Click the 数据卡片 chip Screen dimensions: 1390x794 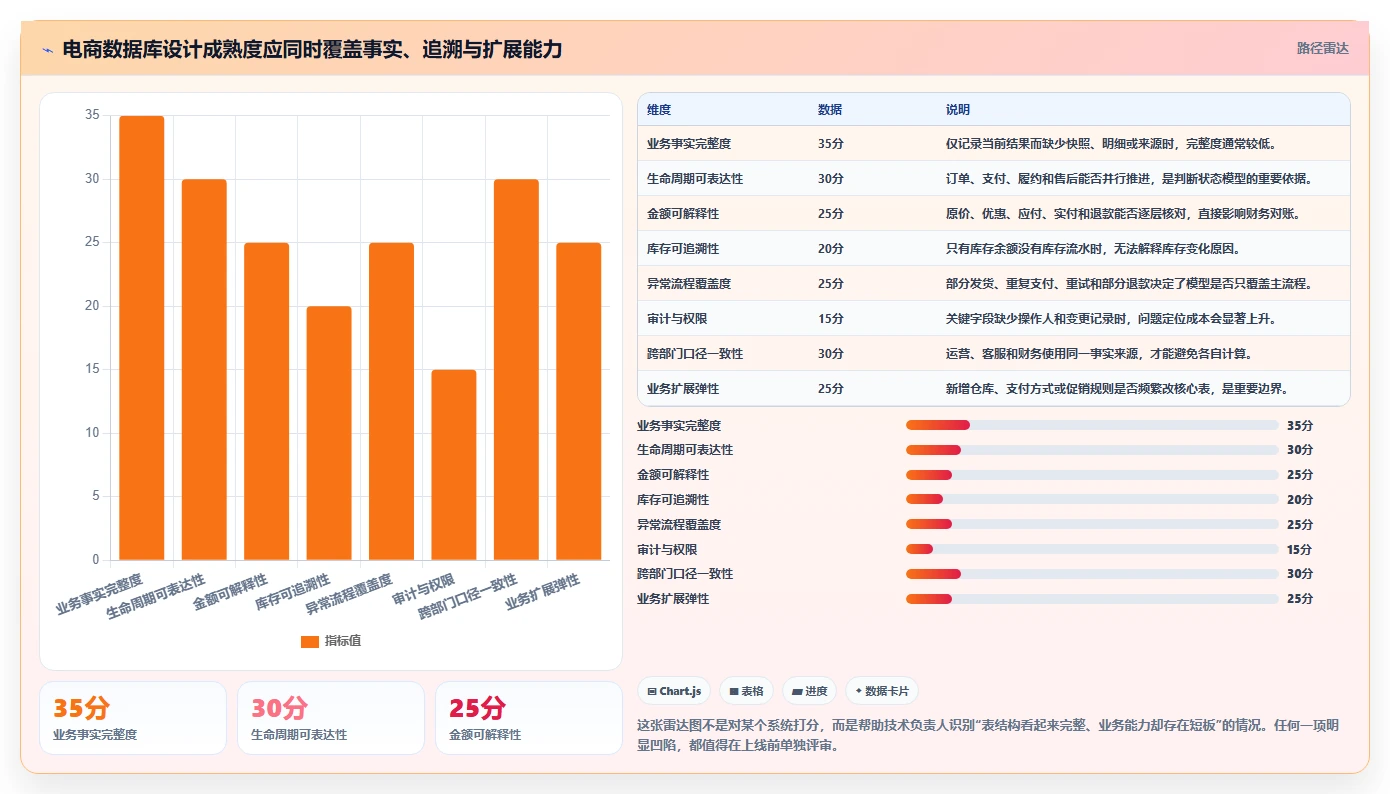[x=882, y=691]
